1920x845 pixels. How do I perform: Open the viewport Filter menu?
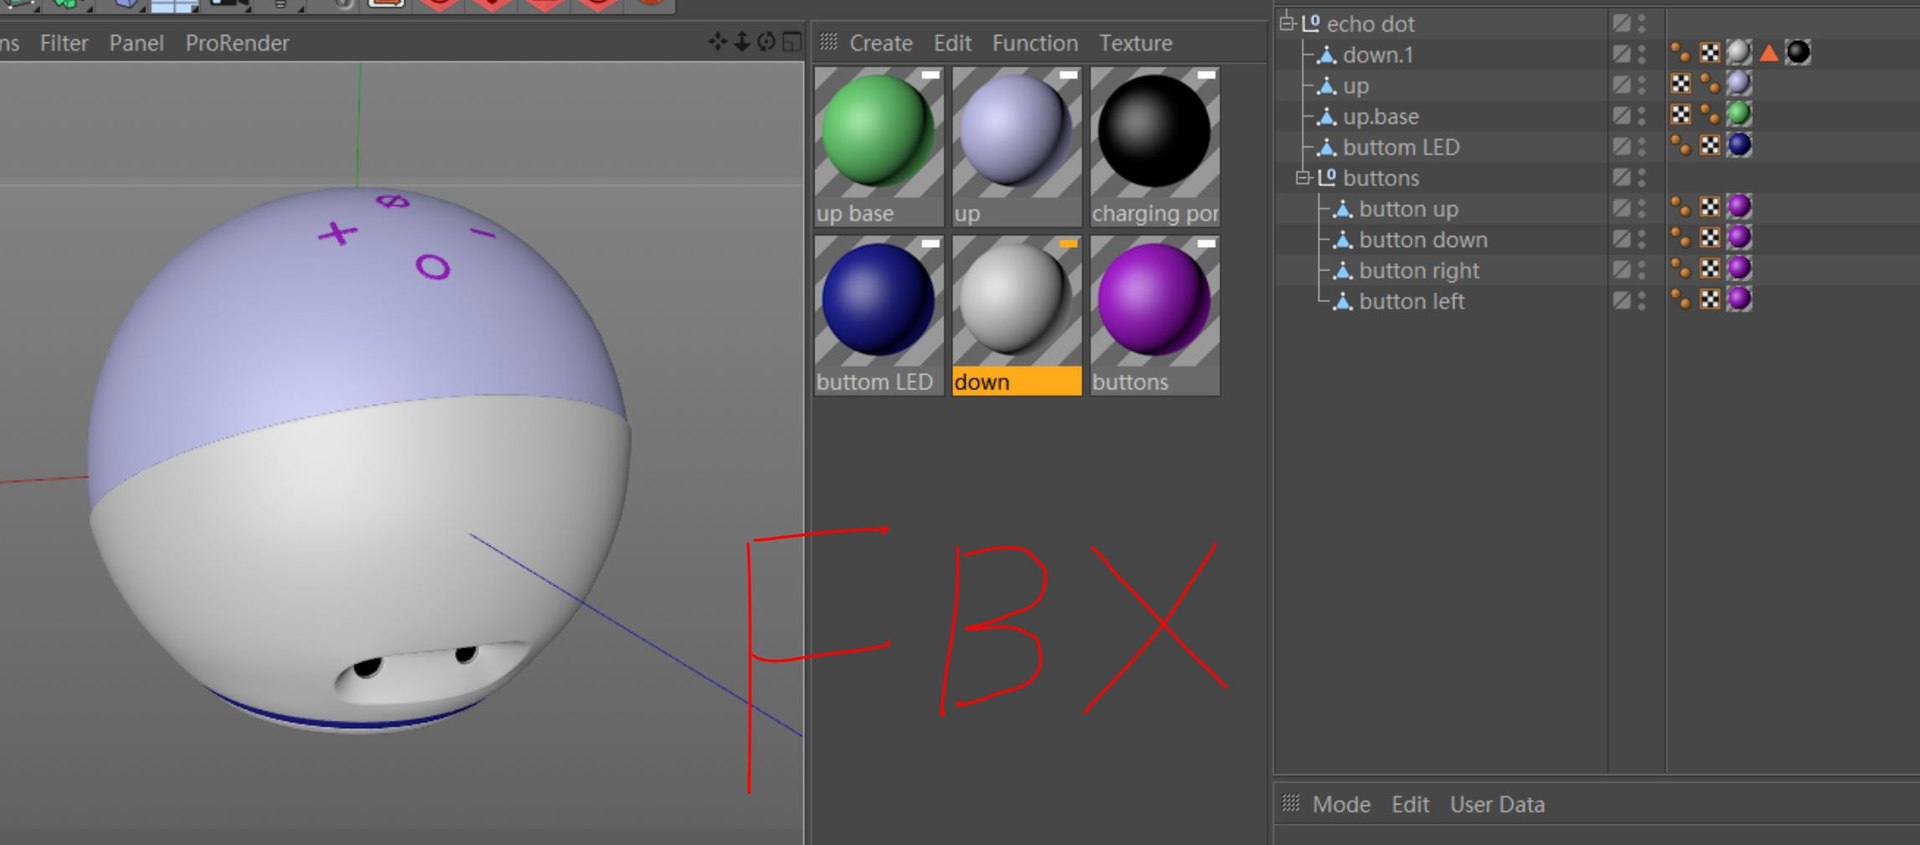pyautogui.click(x=64, y=43)
